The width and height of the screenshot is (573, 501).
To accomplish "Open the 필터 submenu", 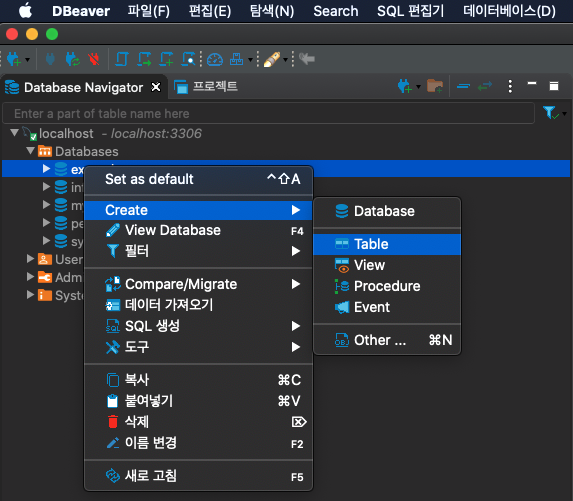I will (198, 251).
